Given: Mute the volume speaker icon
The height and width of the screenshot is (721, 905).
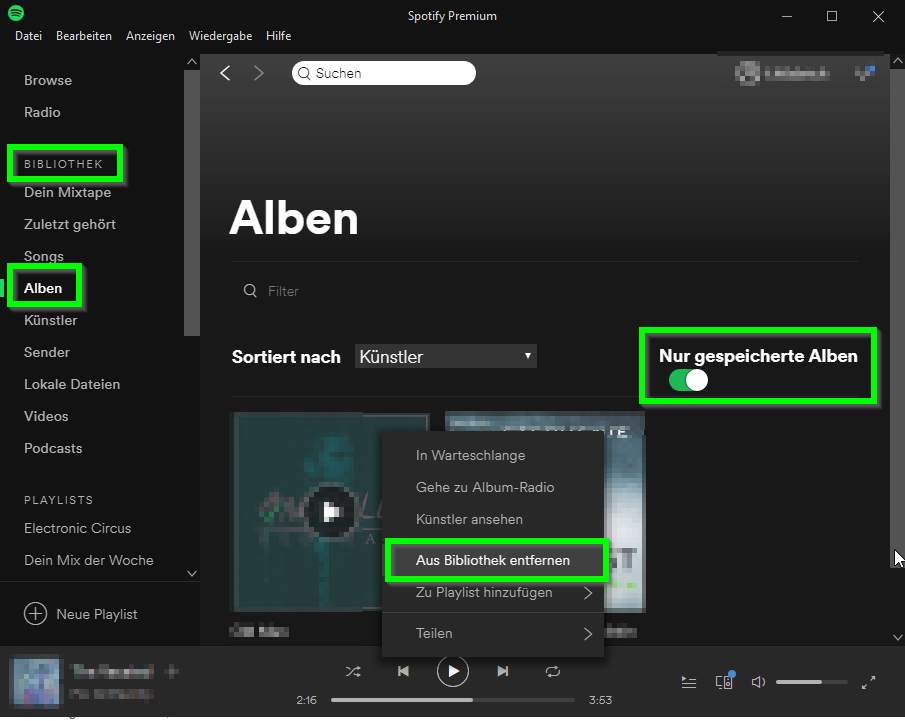Looking at the screenshot, I should [758, 682].
